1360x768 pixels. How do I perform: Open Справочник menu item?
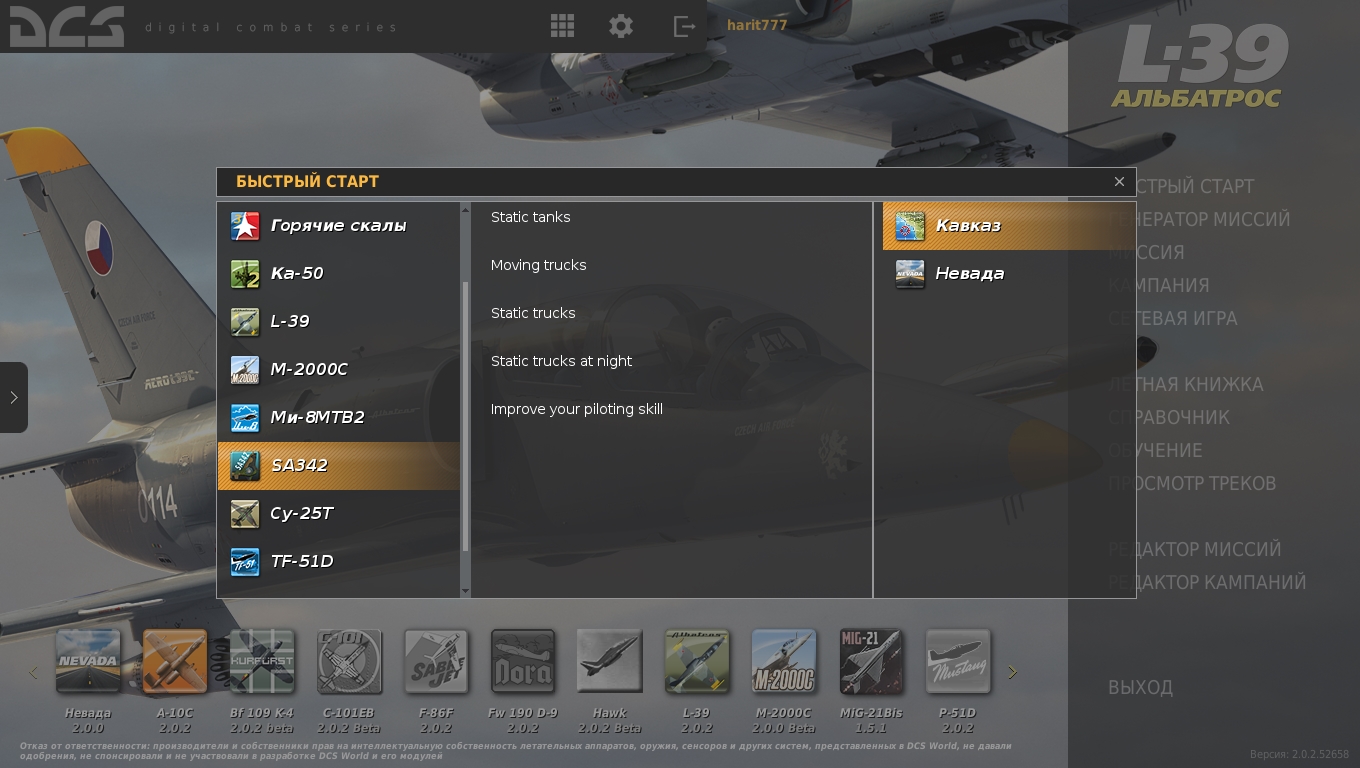[1169, 417]
